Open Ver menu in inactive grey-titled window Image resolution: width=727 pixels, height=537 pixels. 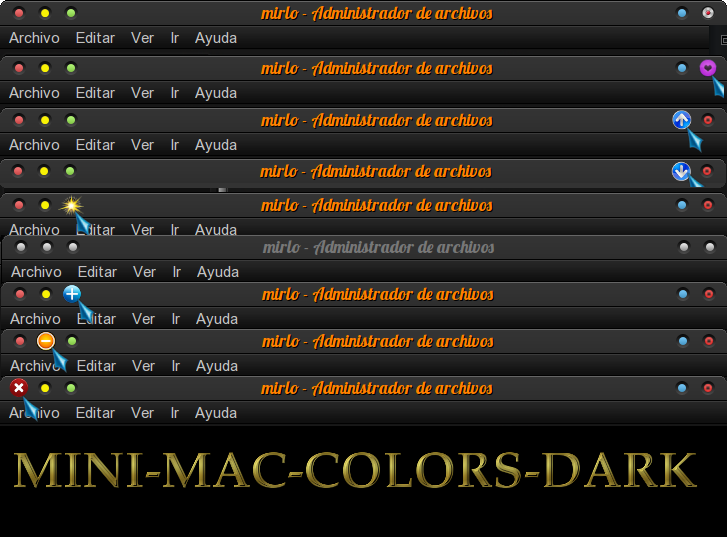(144, 272)
